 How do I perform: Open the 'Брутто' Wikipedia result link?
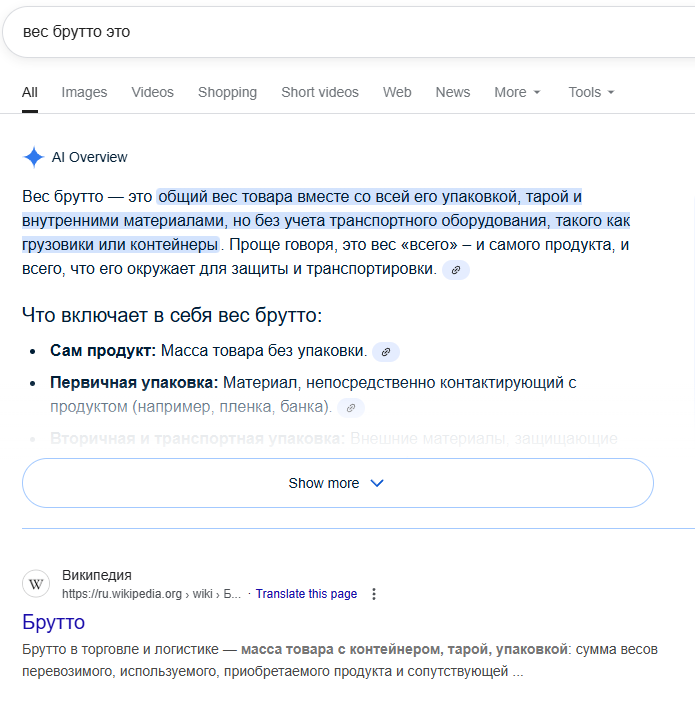click(x=53, y=622)
